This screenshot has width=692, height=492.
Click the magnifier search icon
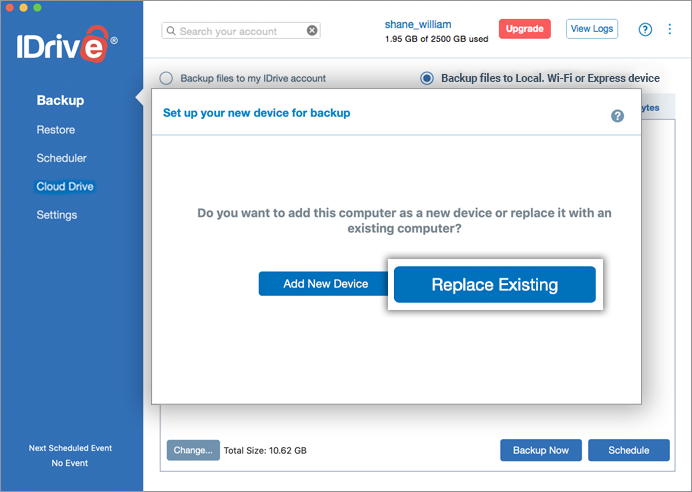171,31
